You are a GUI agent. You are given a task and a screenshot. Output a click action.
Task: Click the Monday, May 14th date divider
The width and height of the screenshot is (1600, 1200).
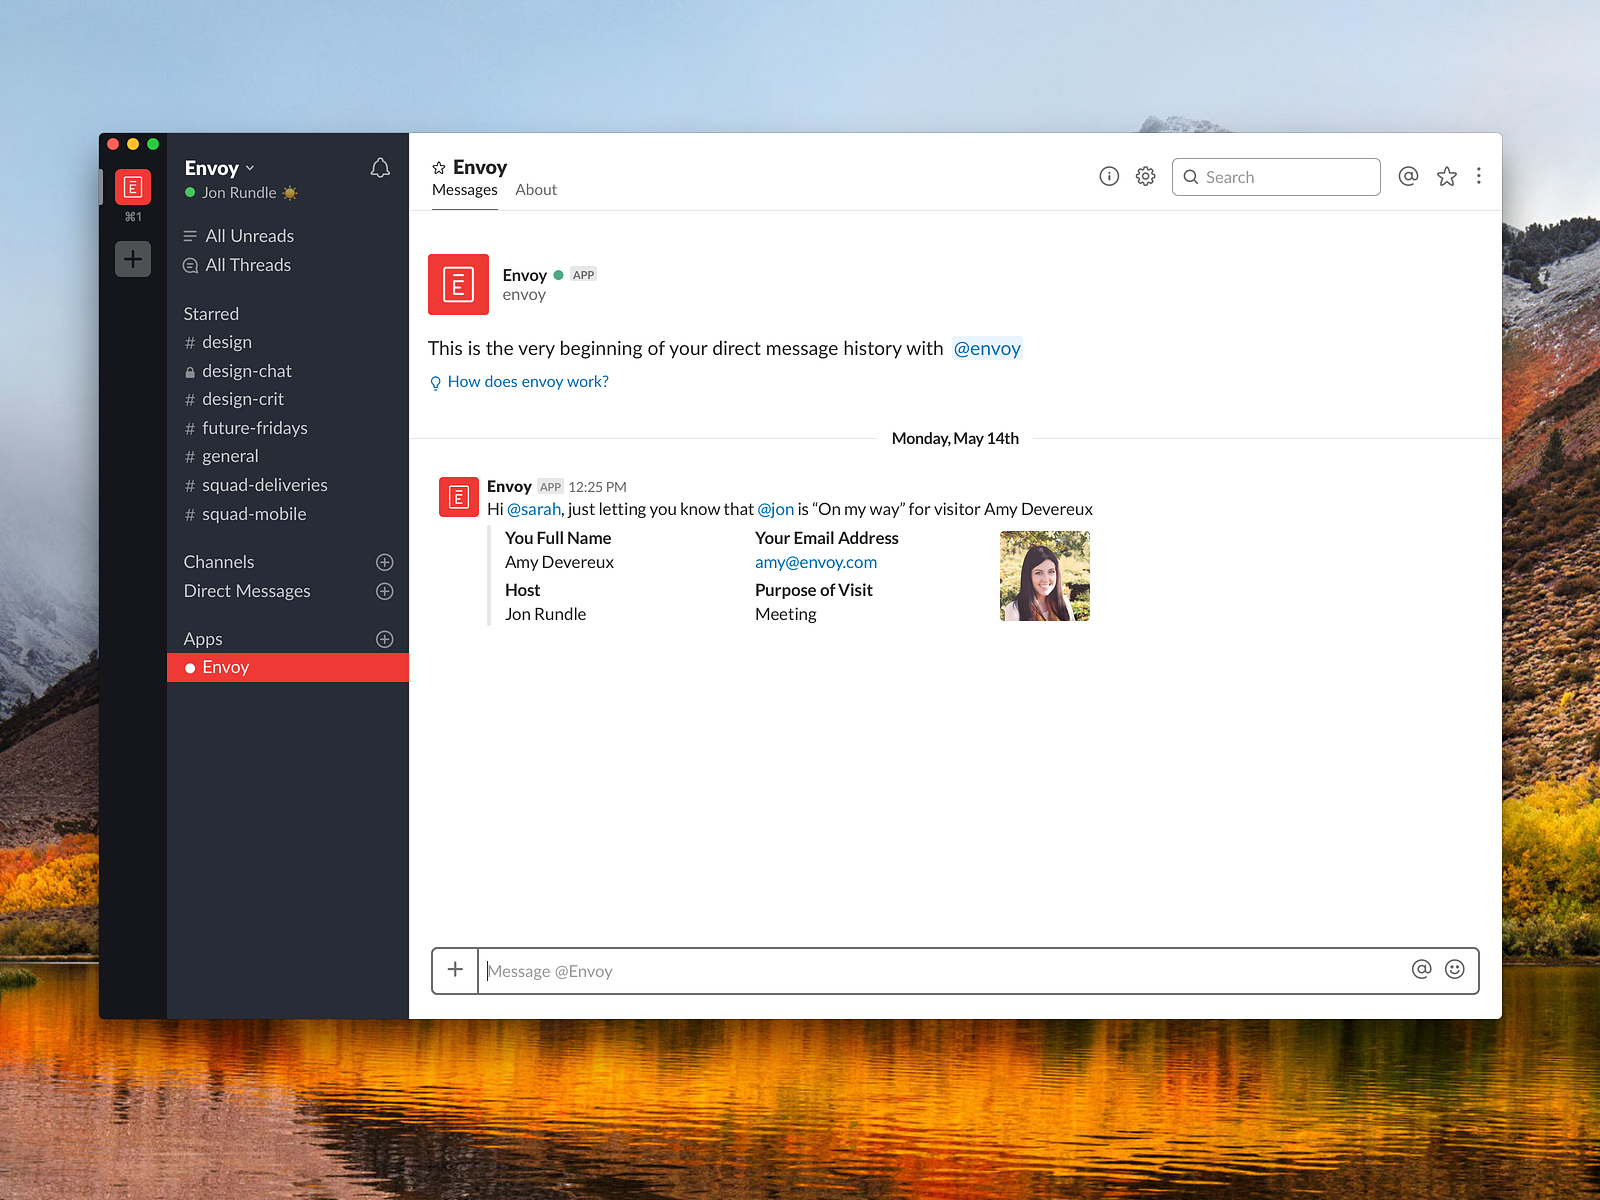[x=955, y=438]
